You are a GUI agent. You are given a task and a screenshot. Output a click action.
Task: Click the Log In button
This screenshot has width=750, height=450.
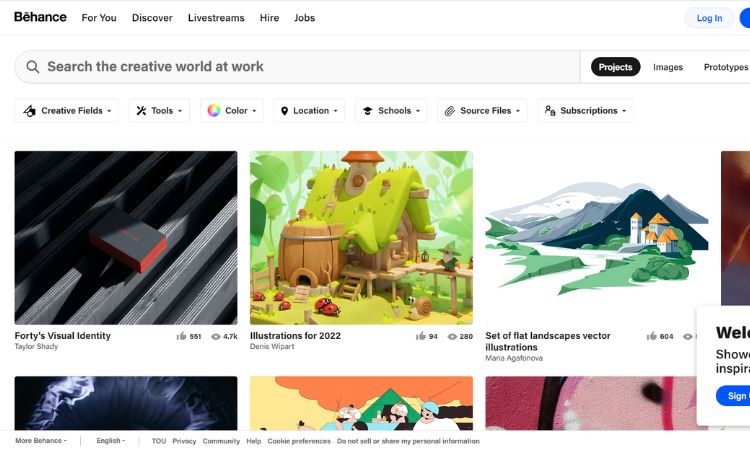[709, 18]
